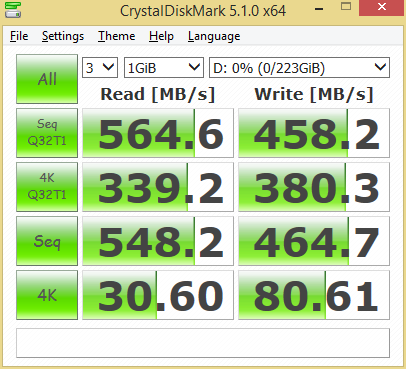Close the CrystalDiskMark window

click(382, 7)
